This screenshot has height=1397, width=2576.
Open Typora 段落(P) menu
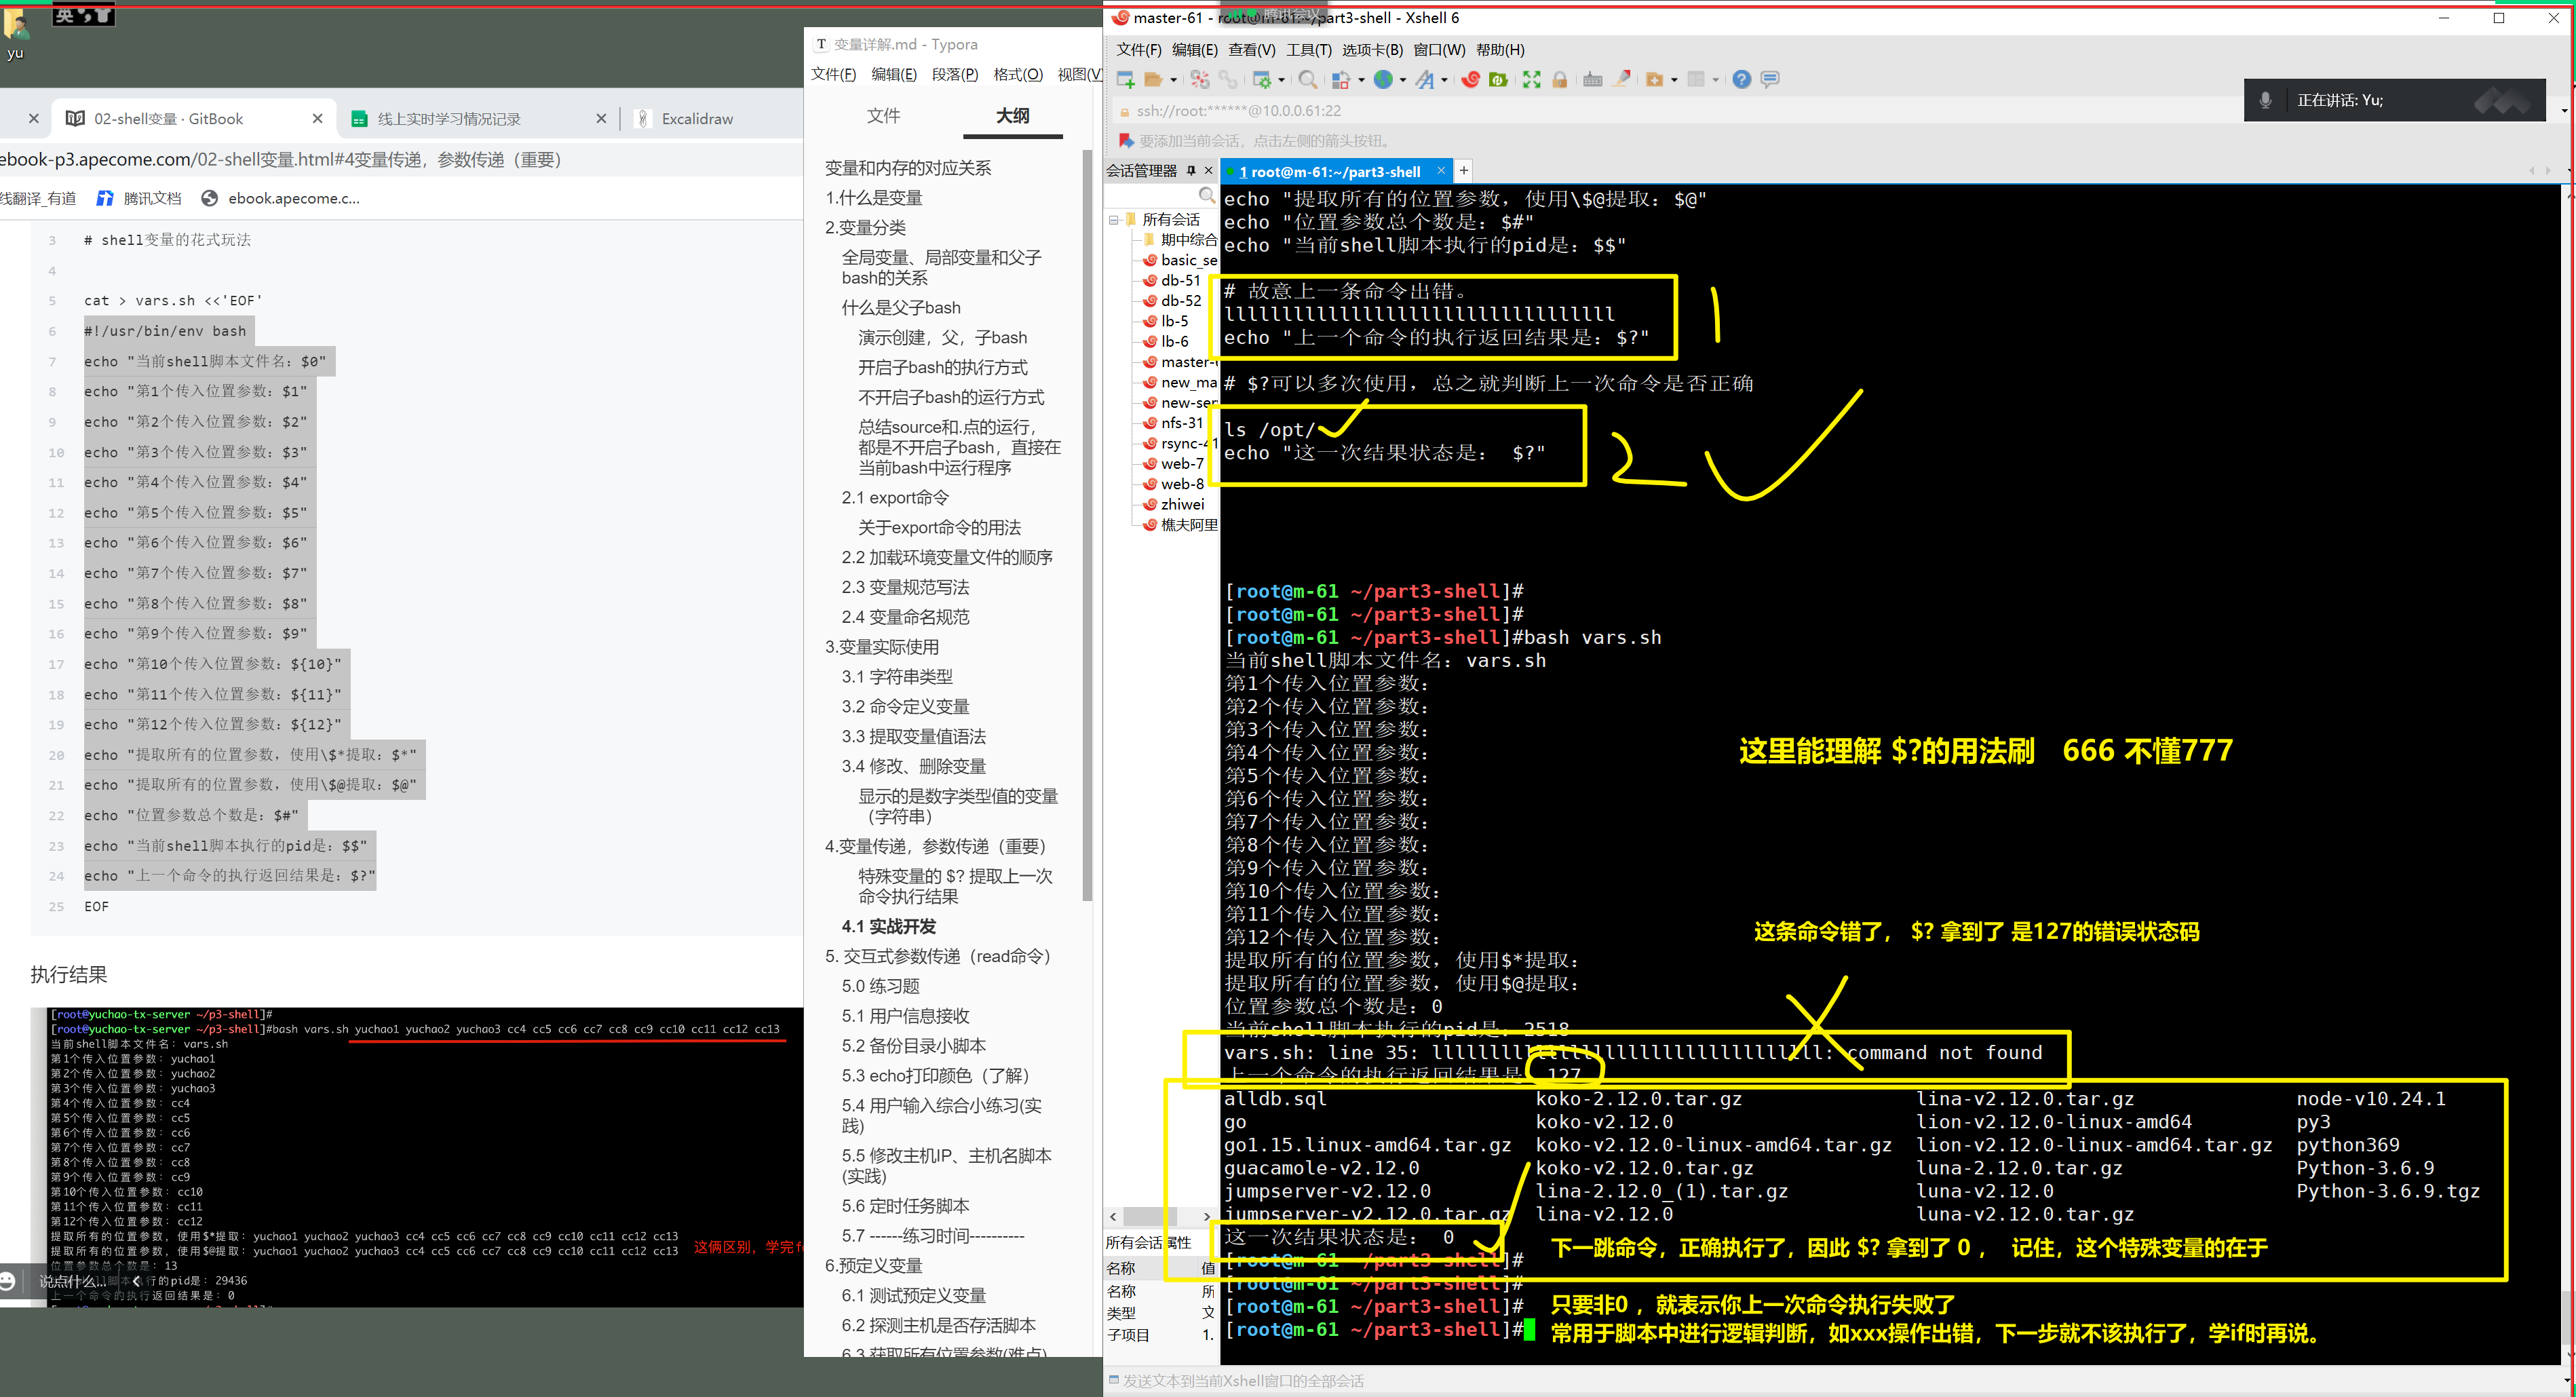955,75
